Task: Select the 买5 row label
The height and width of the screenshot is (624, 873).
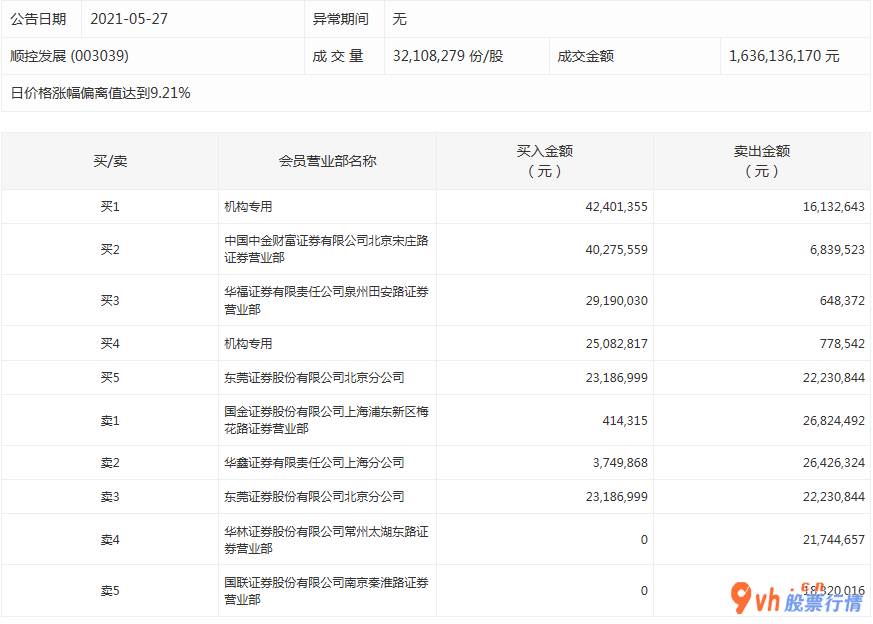Action: 110,377
